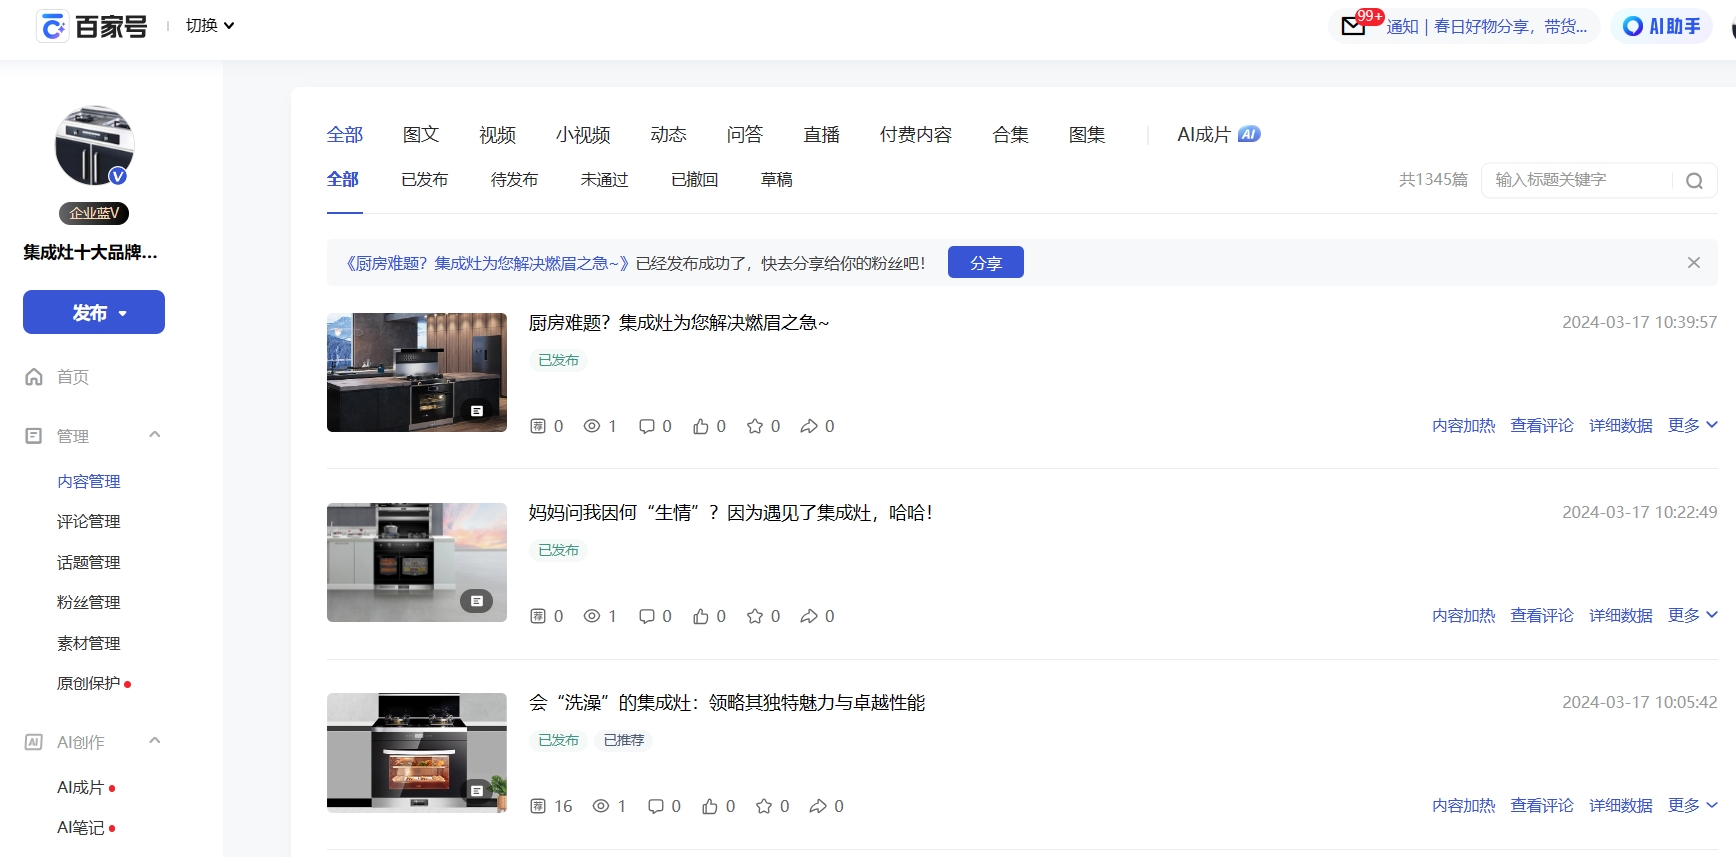The image size is (1736, 857).
Task: Expand 更多 for 厨房难题 article
Action: [1693, 425]
